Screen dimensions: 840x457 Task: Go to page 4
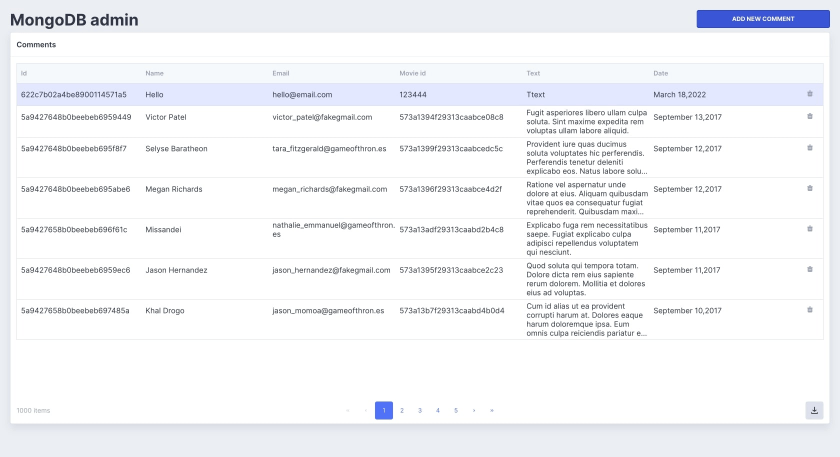(x=438, y=410)
